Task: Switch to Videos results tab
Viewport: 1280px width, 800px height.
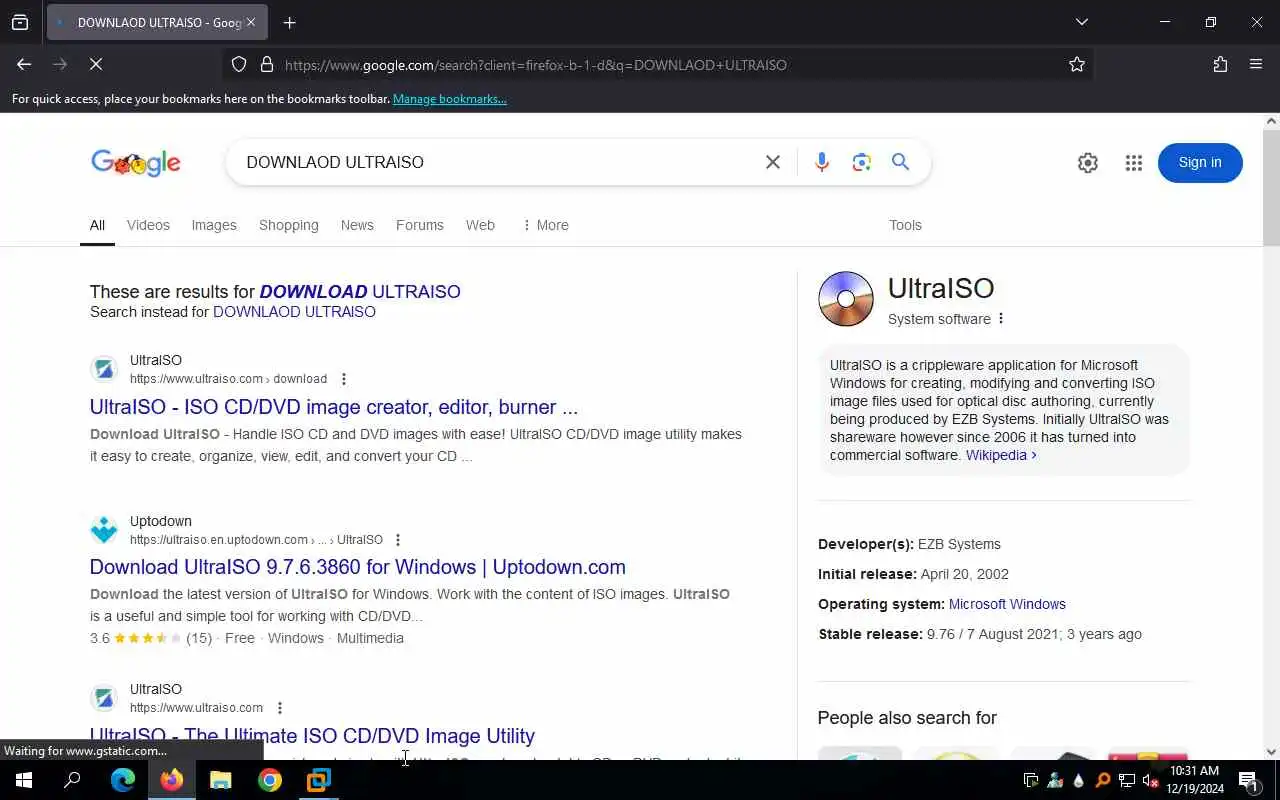Action: 148,225
